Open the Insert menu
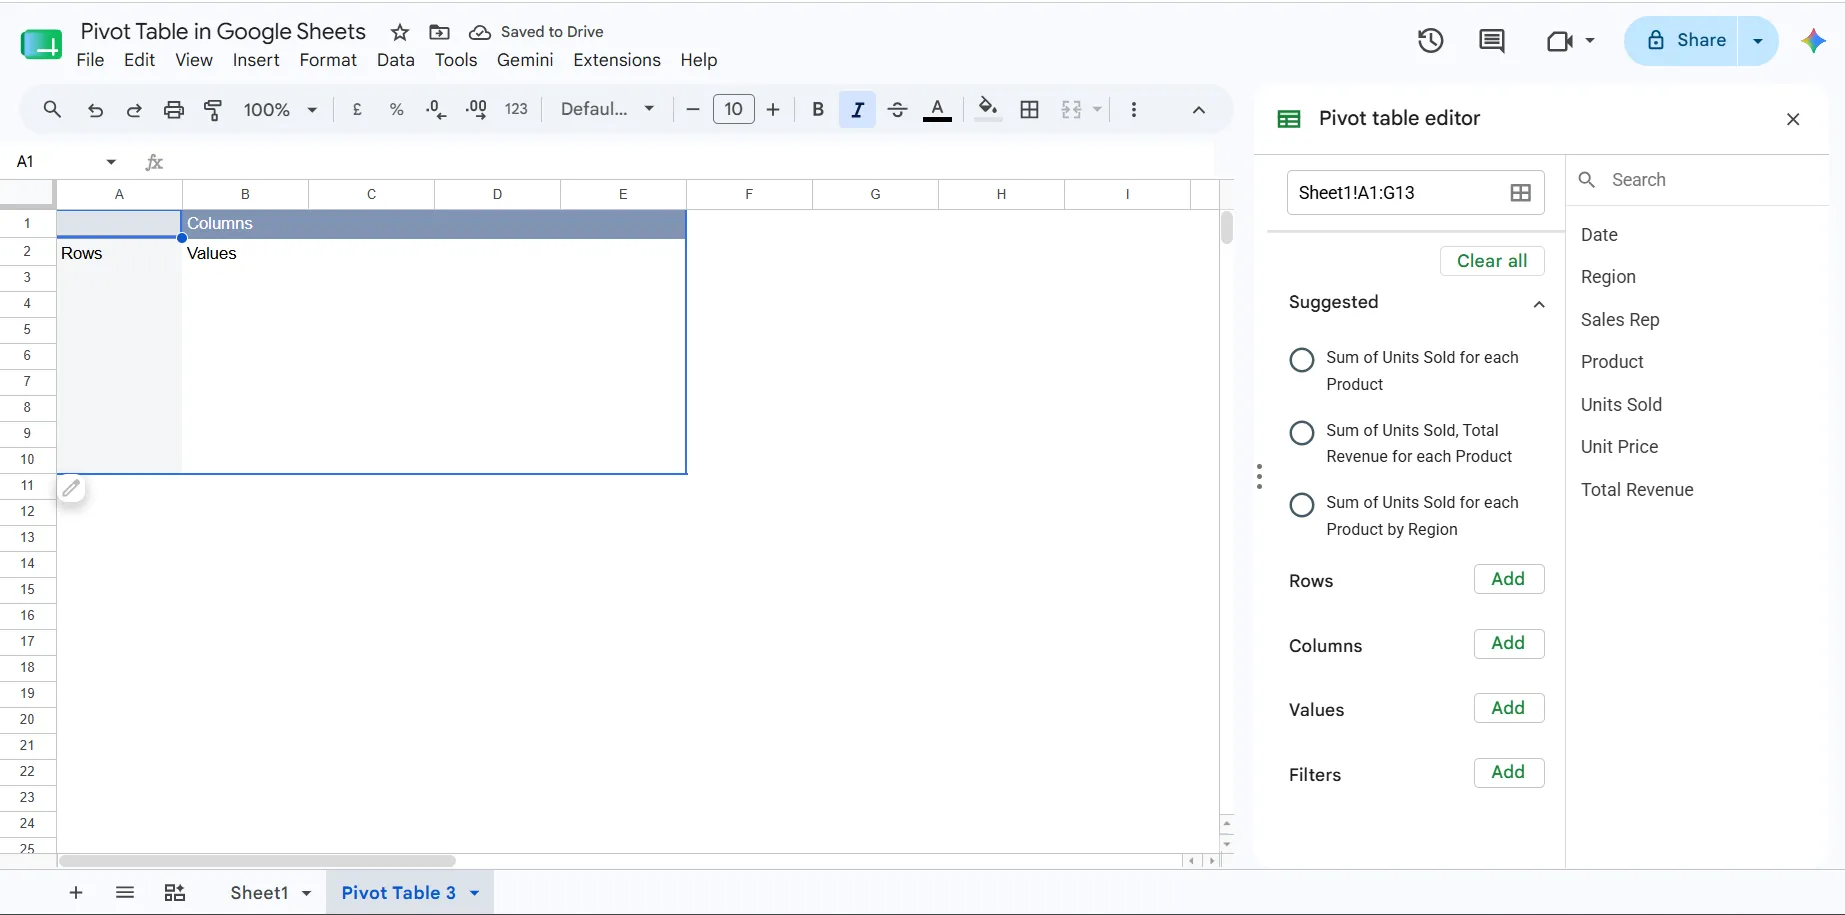Viewport: 1845px width, 915px height. [x=256, y=60]
